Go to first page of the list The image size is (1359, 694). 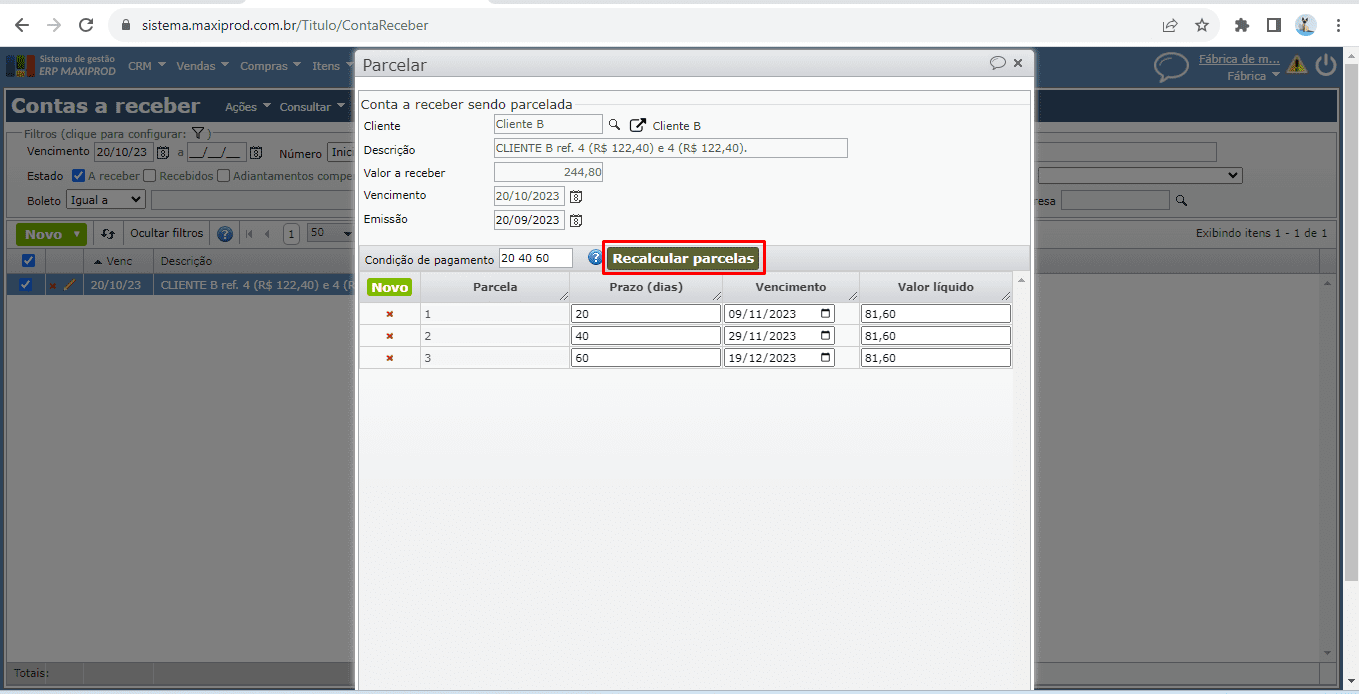click(249, 234)
